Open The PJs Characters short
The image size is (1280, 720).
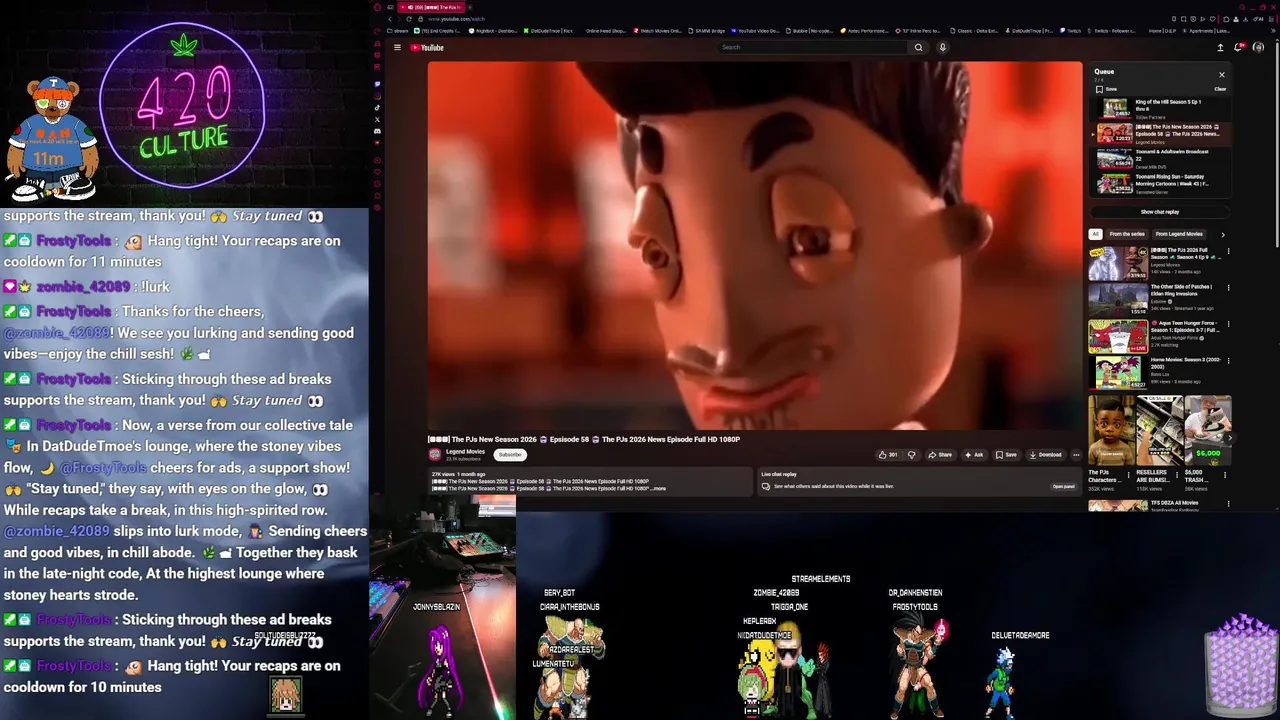(1110, 443)
